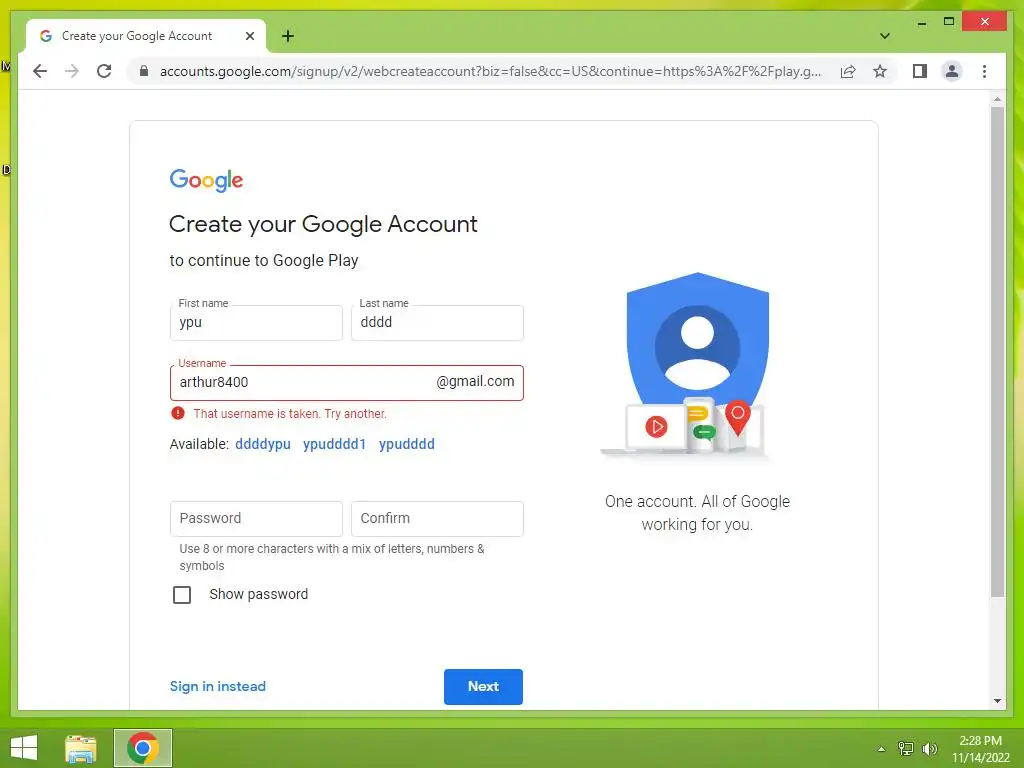Viewport: 1024px width, 768px height.
Task: Click the Username field containing arthur8400
Action: 347,383
